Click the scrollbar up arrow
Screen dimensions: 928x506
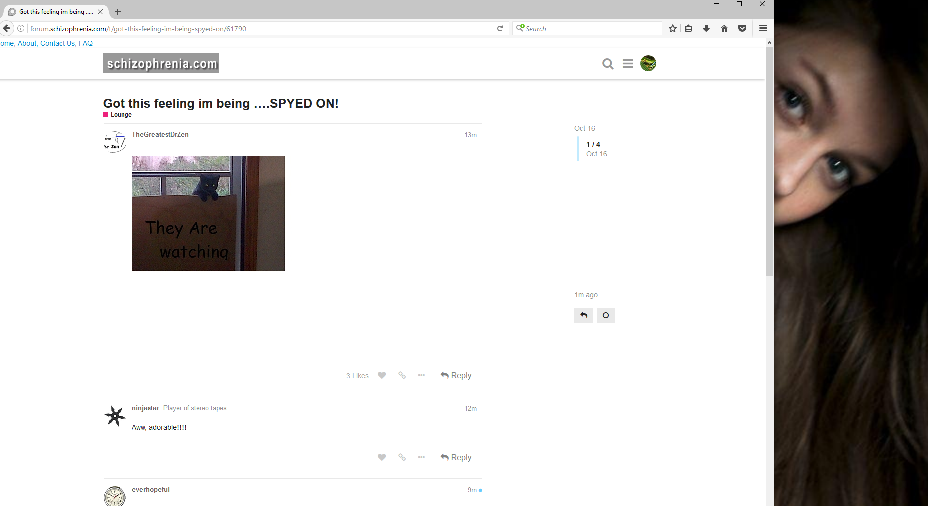[x=769, y=43]
